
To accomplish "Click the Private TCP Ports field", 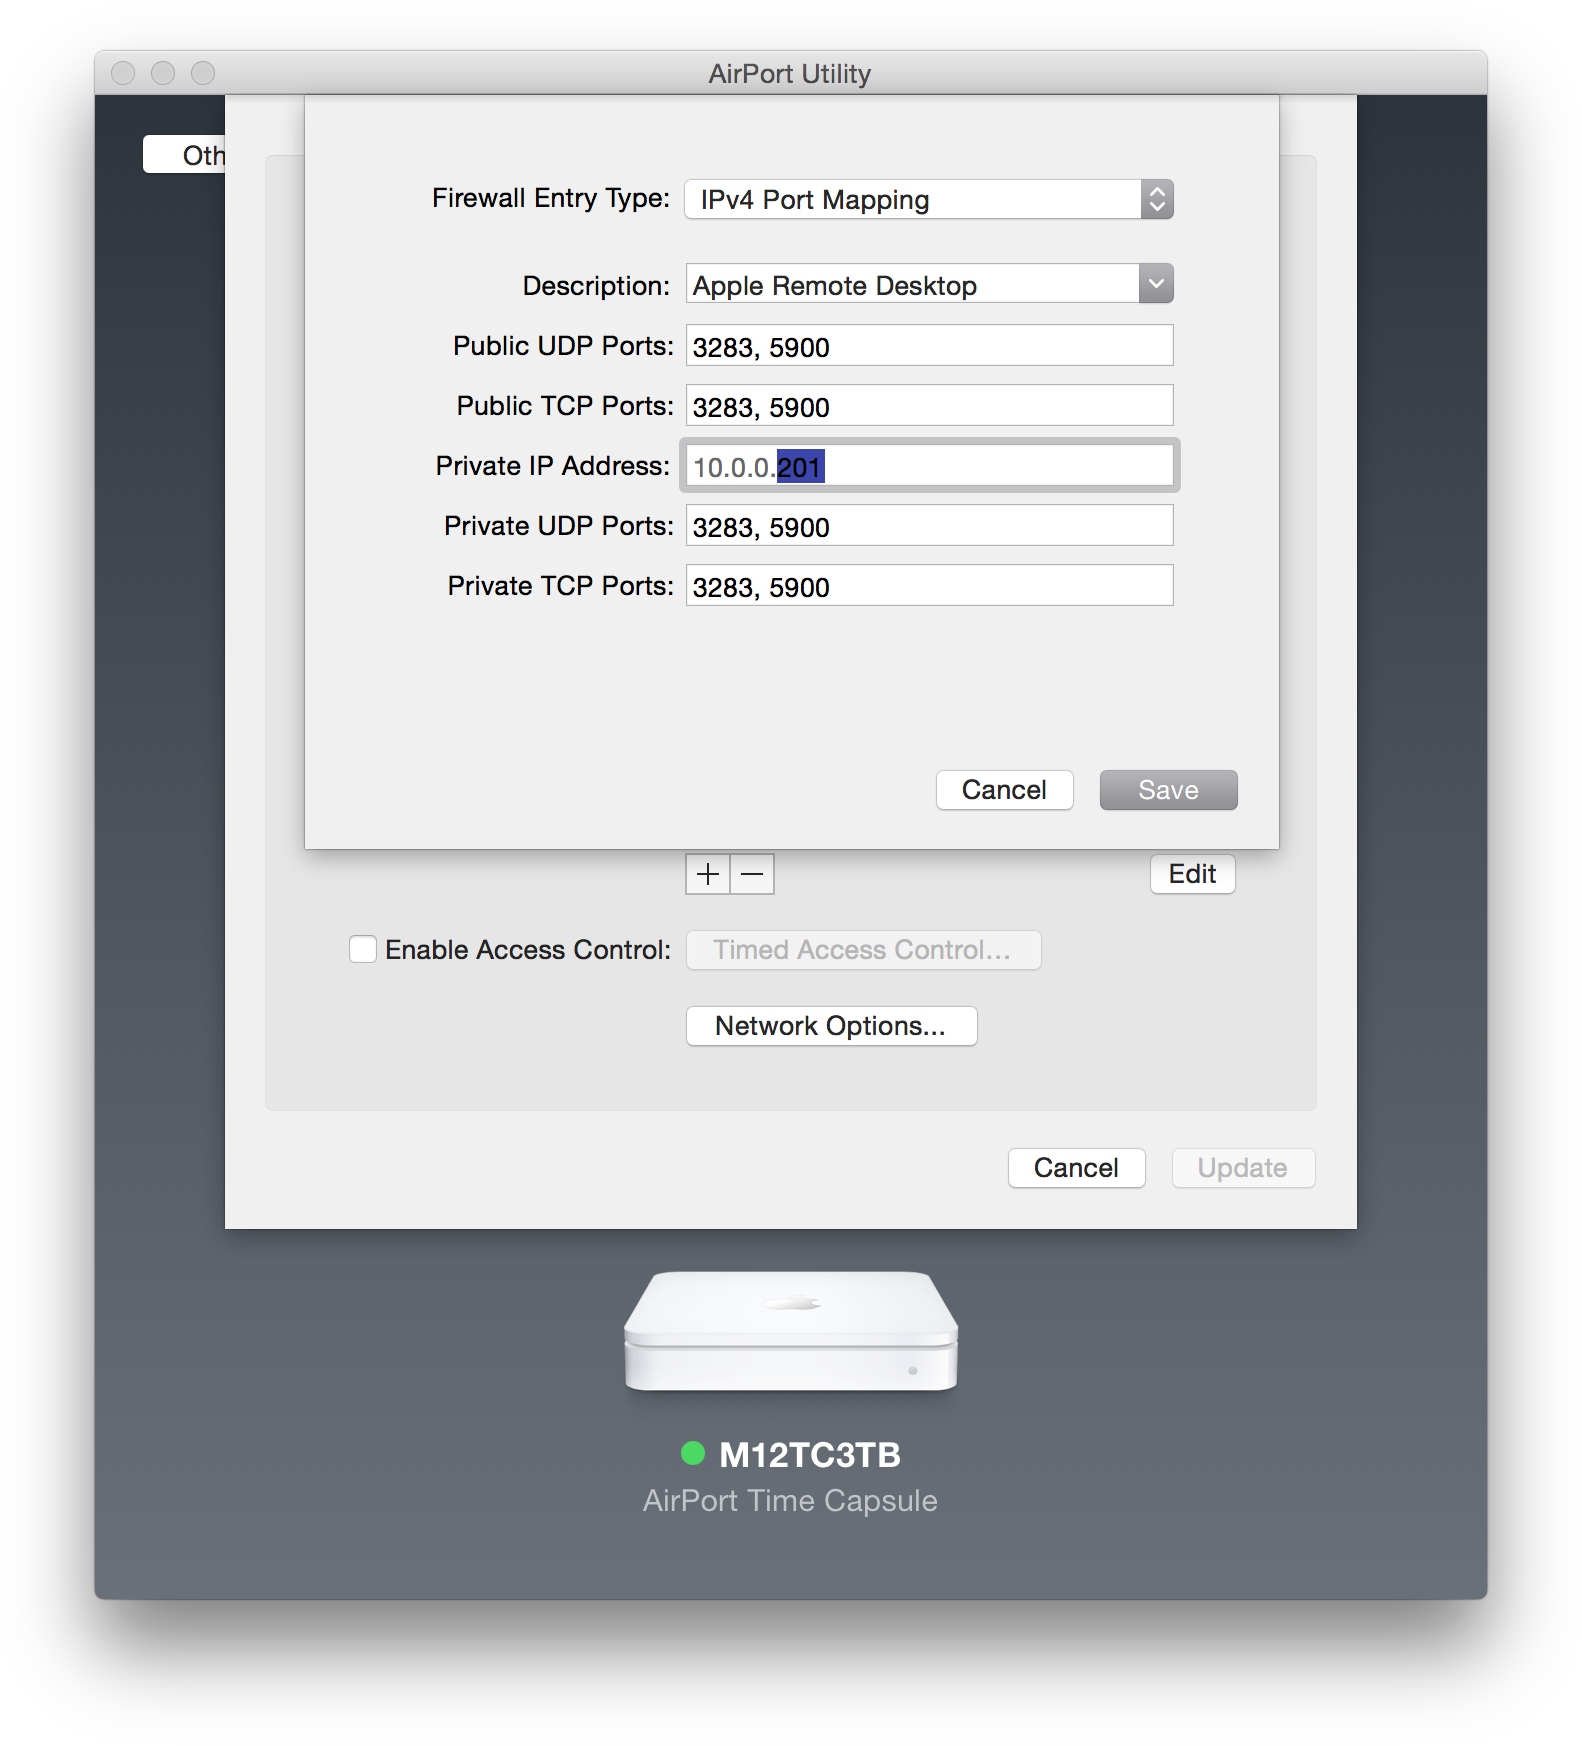I will (929, 586).
